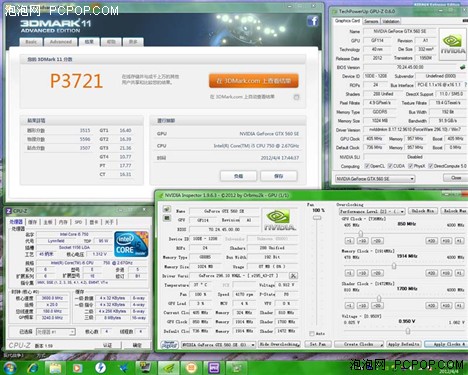Screen dimensions: 468x375
Task: Open bus interface question mark help in GPU-Z
Action: pyautogui.click(x=466, y=85)
